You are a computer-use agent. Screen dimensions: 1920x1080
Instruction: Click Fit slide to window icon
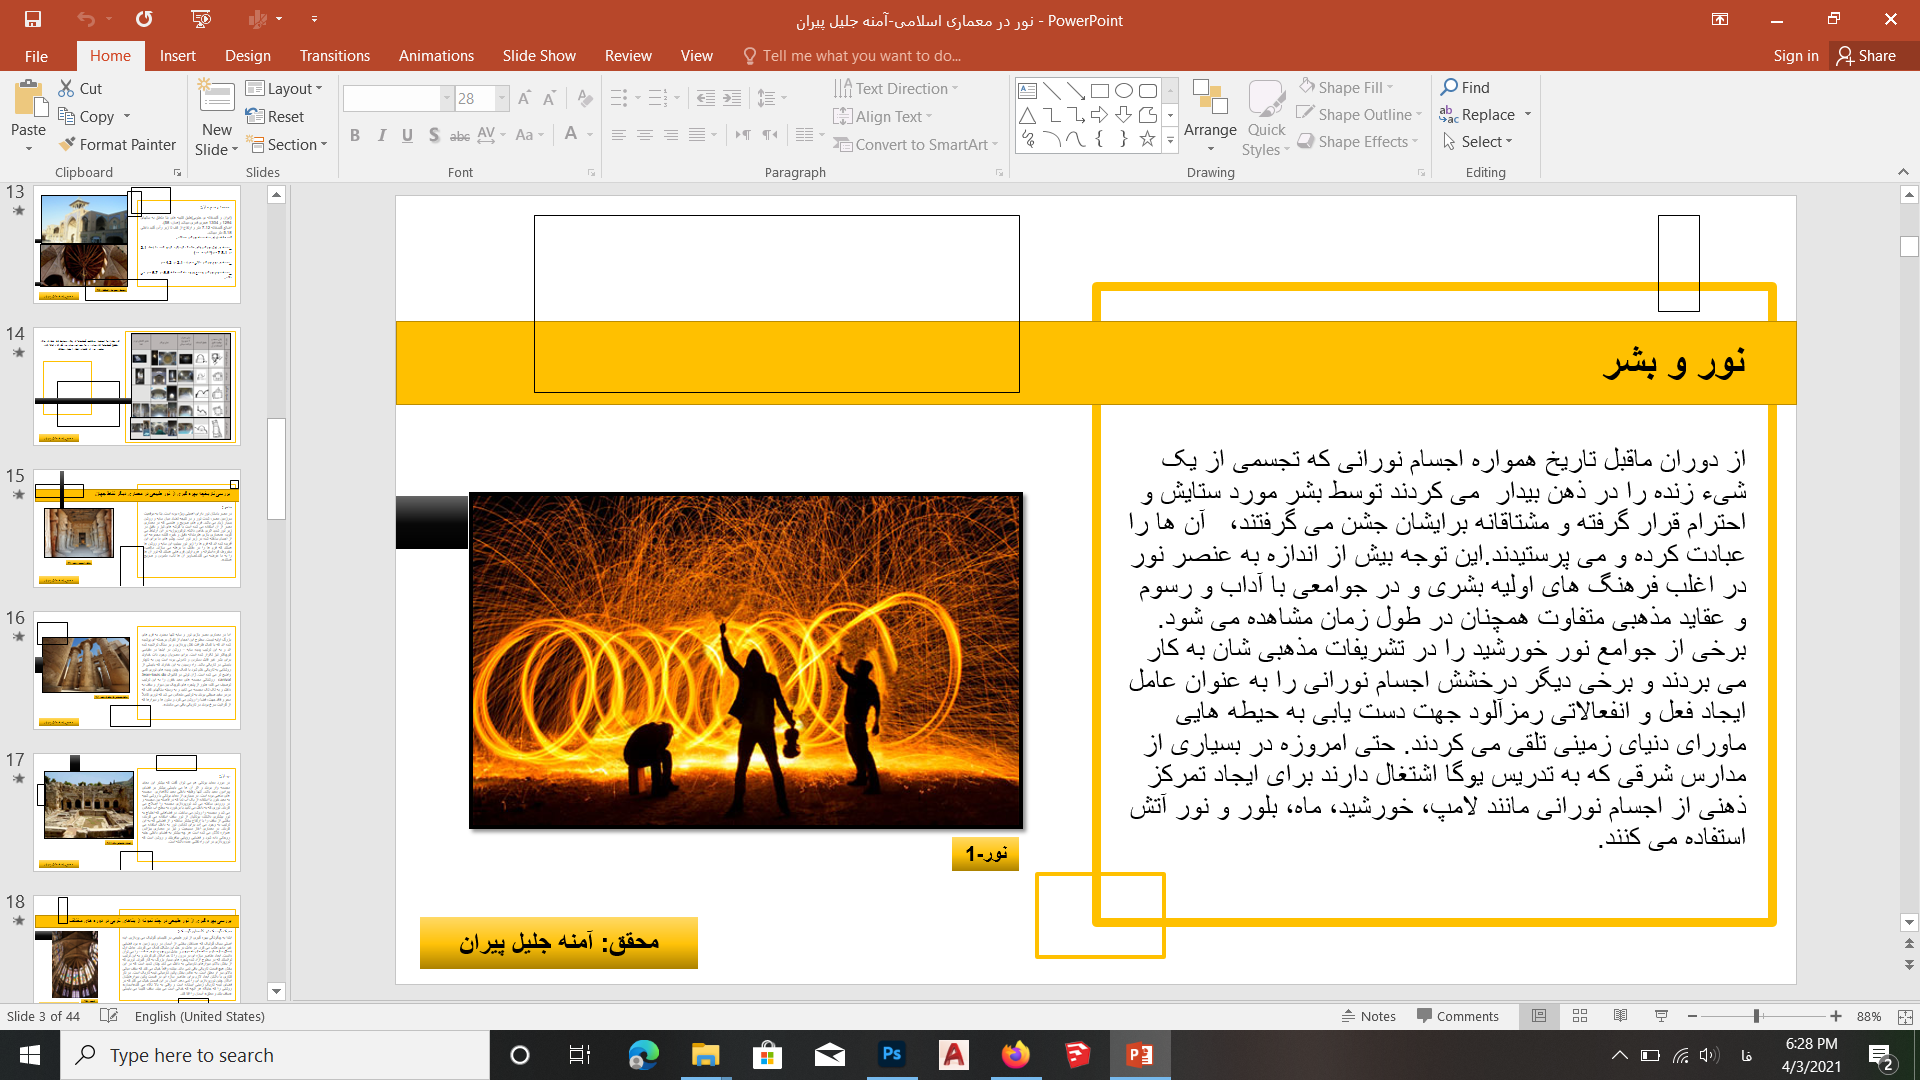tap(1905, 1016)
